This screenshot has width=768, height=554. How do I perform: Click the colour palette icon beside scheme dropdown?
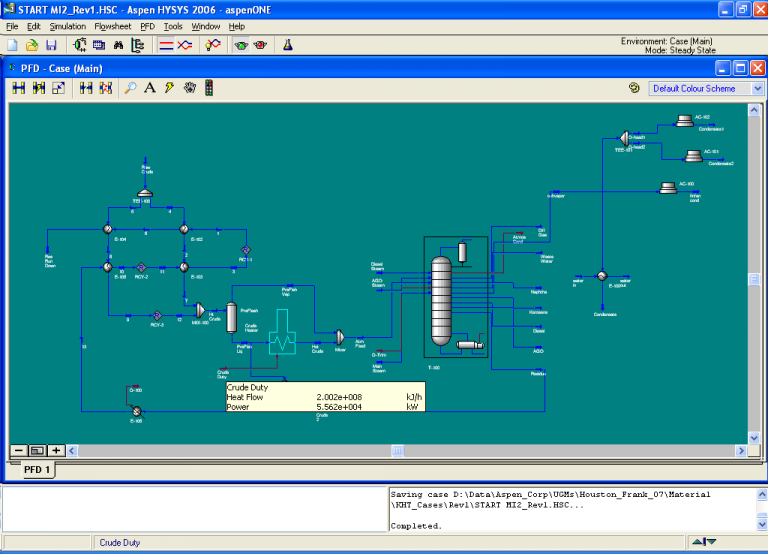pyautogui.click(x=634, y=88)
